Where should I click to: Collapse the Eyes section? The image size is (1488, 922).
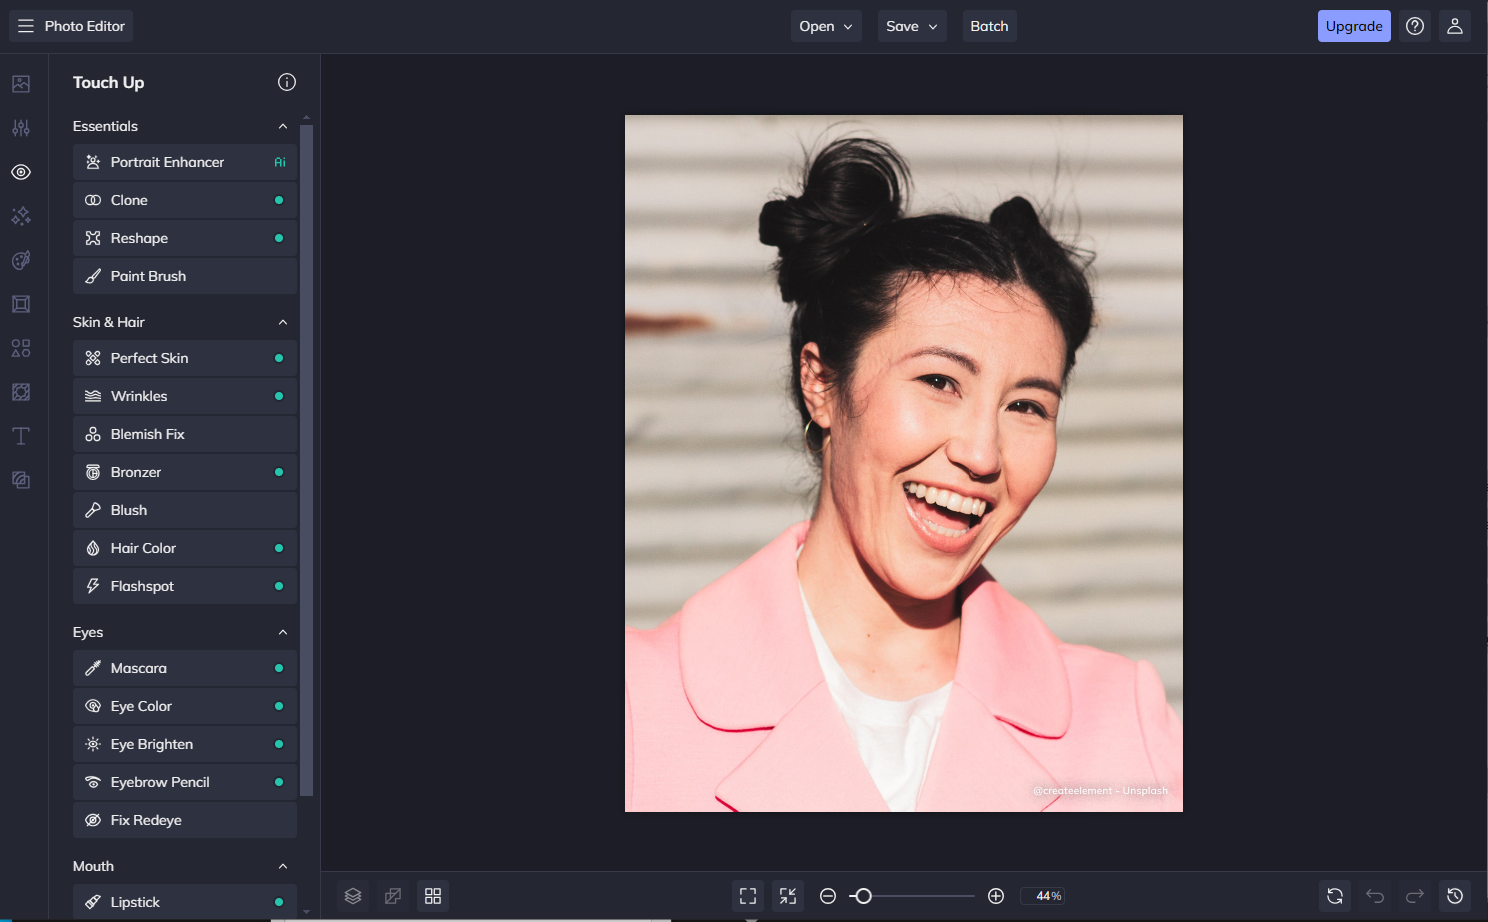(x=283, y=631)
